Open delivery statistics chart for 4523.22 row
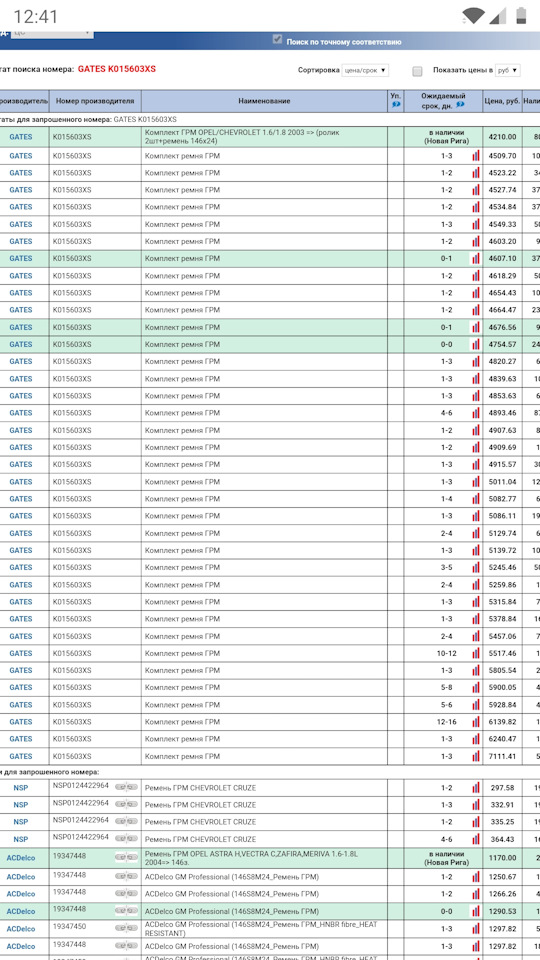Image resolution: width=540 pixels, height=960 pixels. (476, 173)
